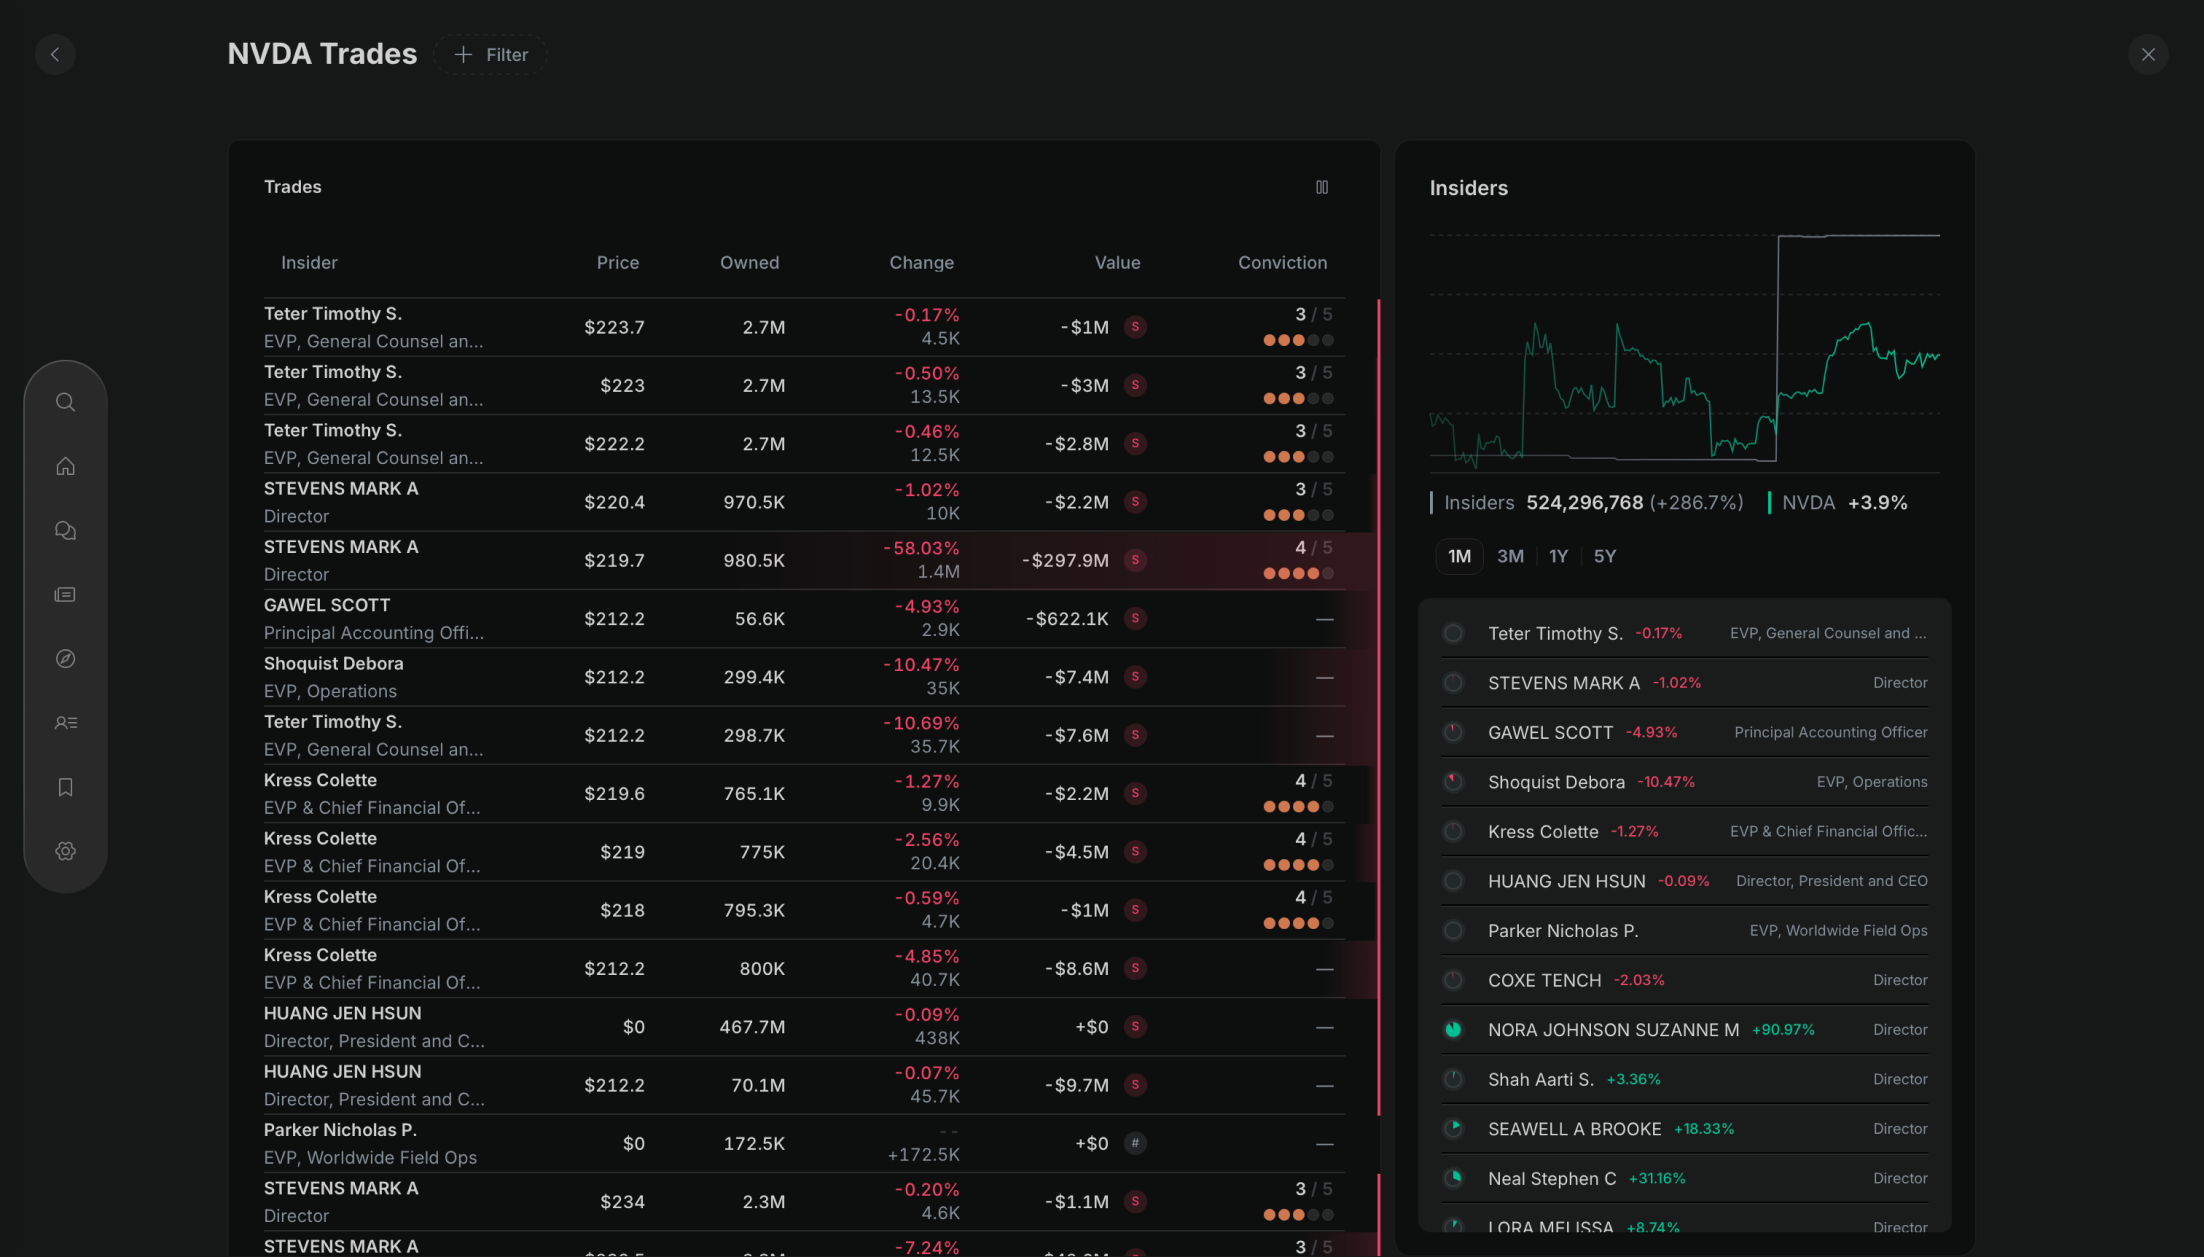This screenshot has height=1257, width=2204.
Task: Sort trades by the Conviction column header
Action: coord(1282,262)
